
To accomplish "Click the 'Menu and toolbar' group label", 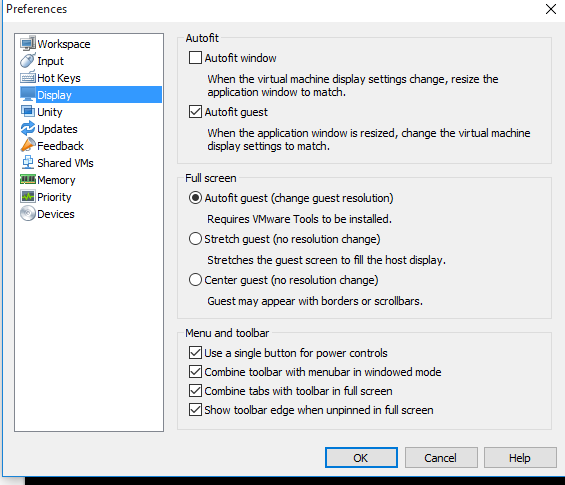I will pos(227,333).
